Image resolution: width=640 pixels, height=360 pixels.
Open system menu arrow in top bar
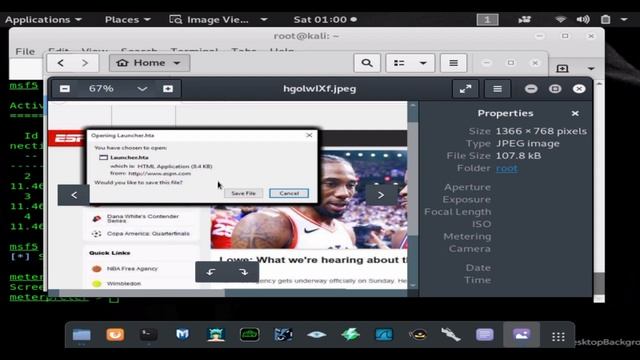(x=624, y=20)
